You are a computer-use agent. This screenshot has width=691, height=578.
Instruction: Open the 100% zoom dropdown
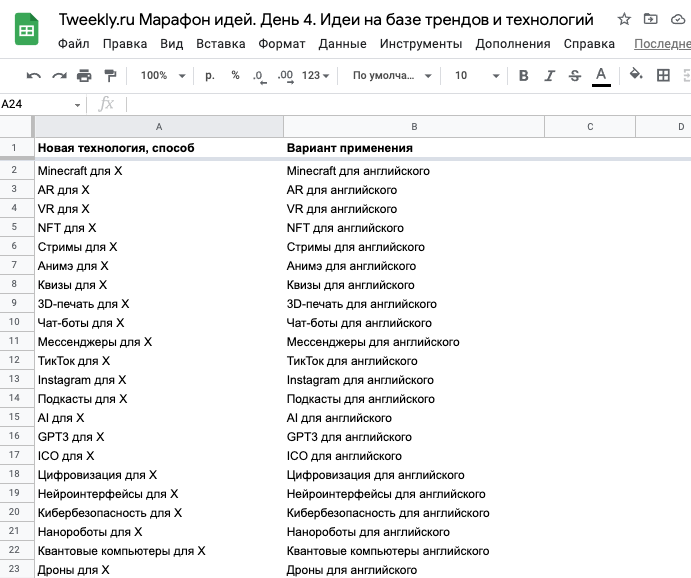(x=163, y=75)
